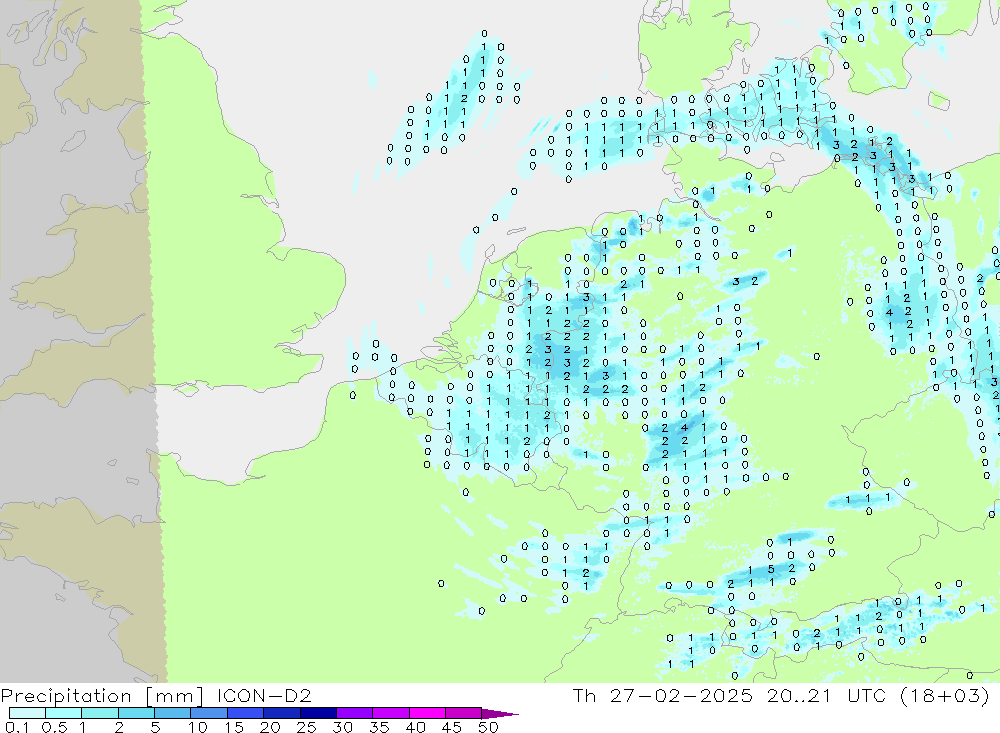
Task: Click the 0.1–0.5 mm legend color swatch
Action: coord(27,713)
